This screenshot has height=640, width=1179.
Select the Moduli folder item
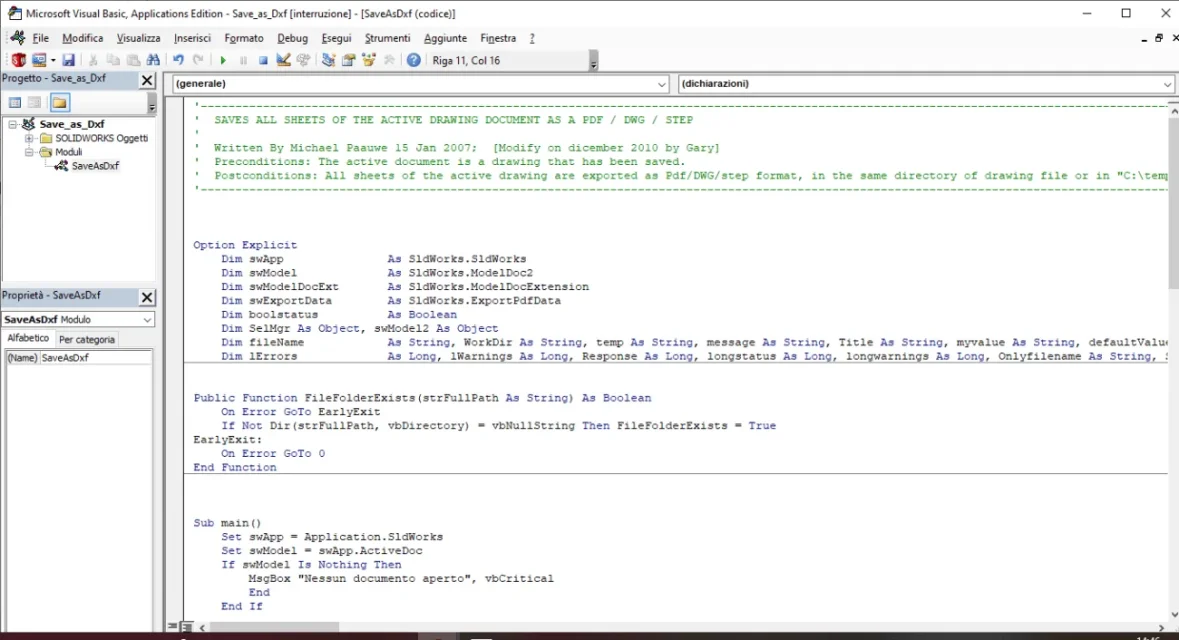(x=68, y=152)
